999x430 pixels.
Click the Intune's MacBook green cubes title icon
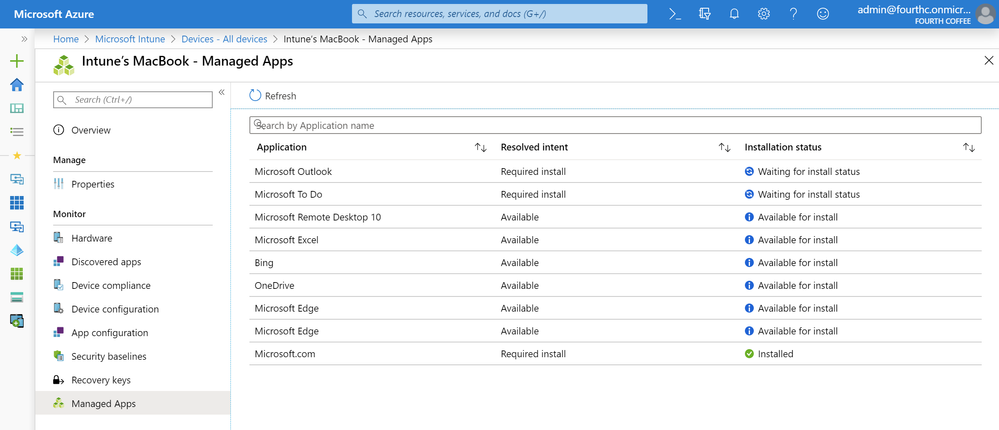[x=64, y=64]
